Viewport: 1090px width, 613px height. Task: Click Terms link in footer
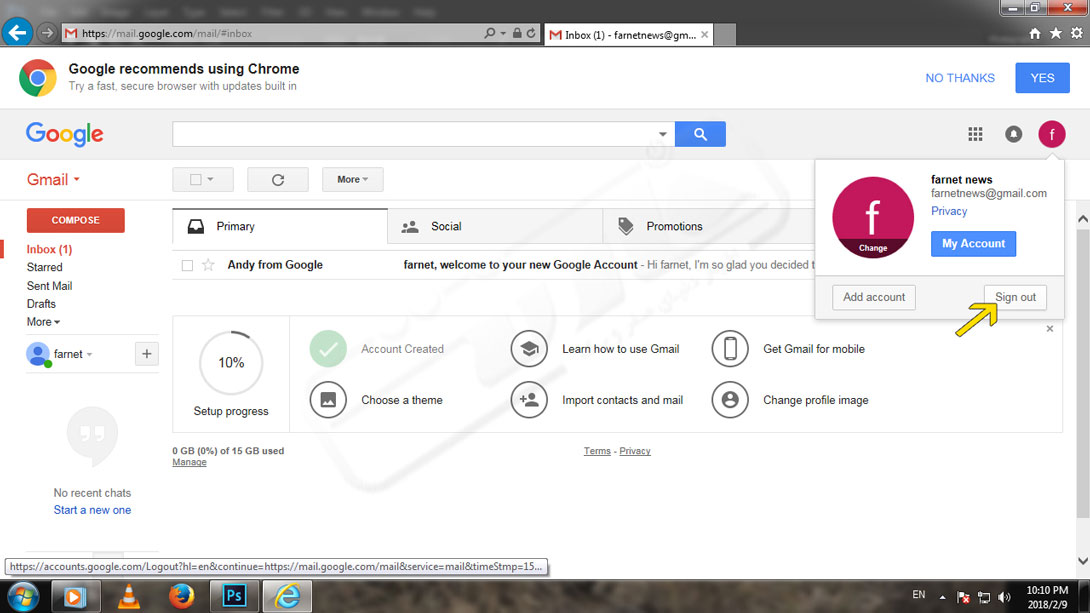pyautogui.click(x=597, y=451)
